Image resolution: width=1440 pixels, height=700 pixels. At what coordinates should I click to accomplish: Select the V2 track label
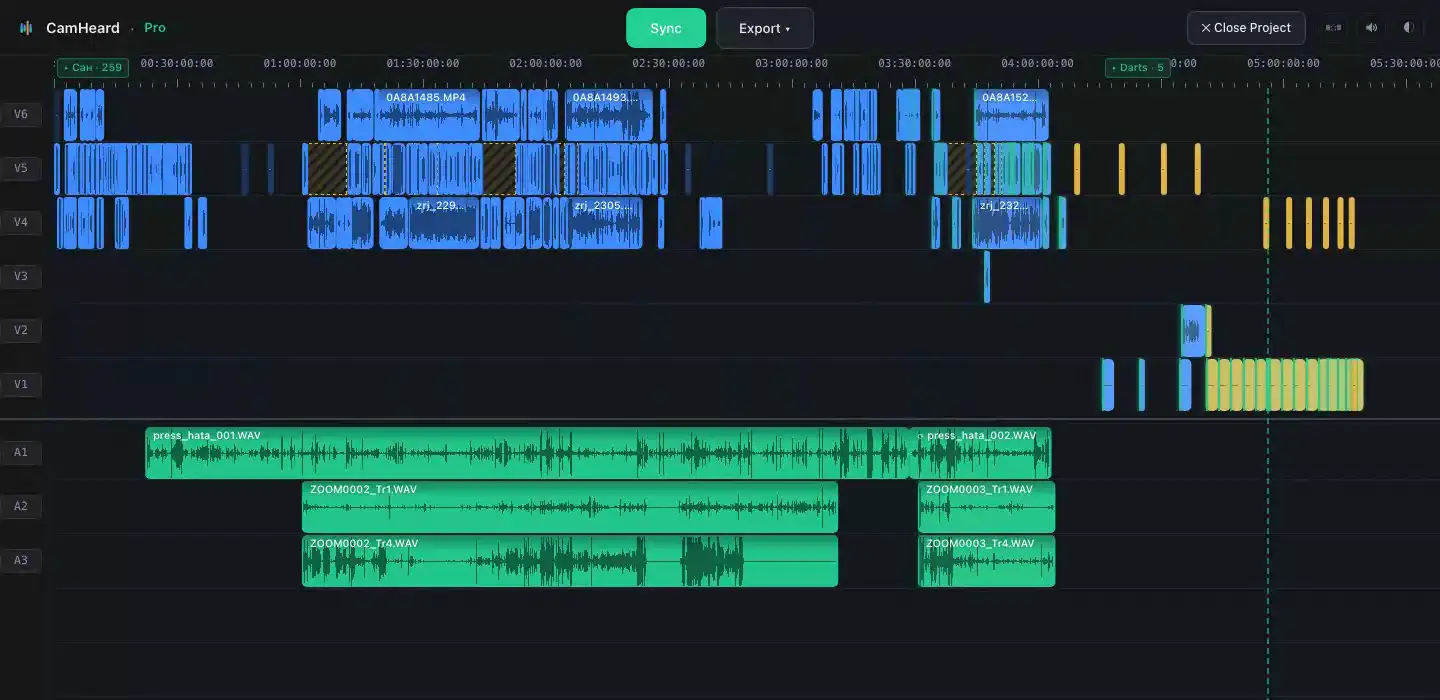(x=21, y=330)
